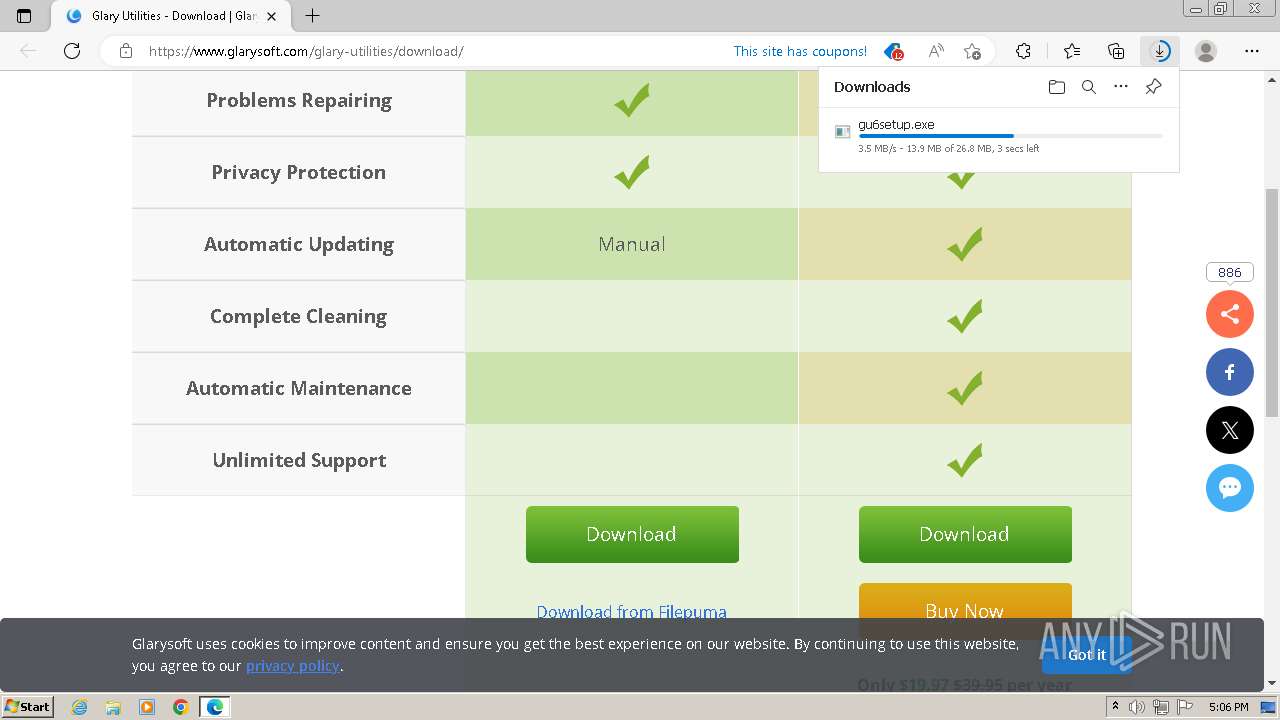Toggle the Downloads toolbar button
This screenshot has width=1280, height=720.
1160,51
